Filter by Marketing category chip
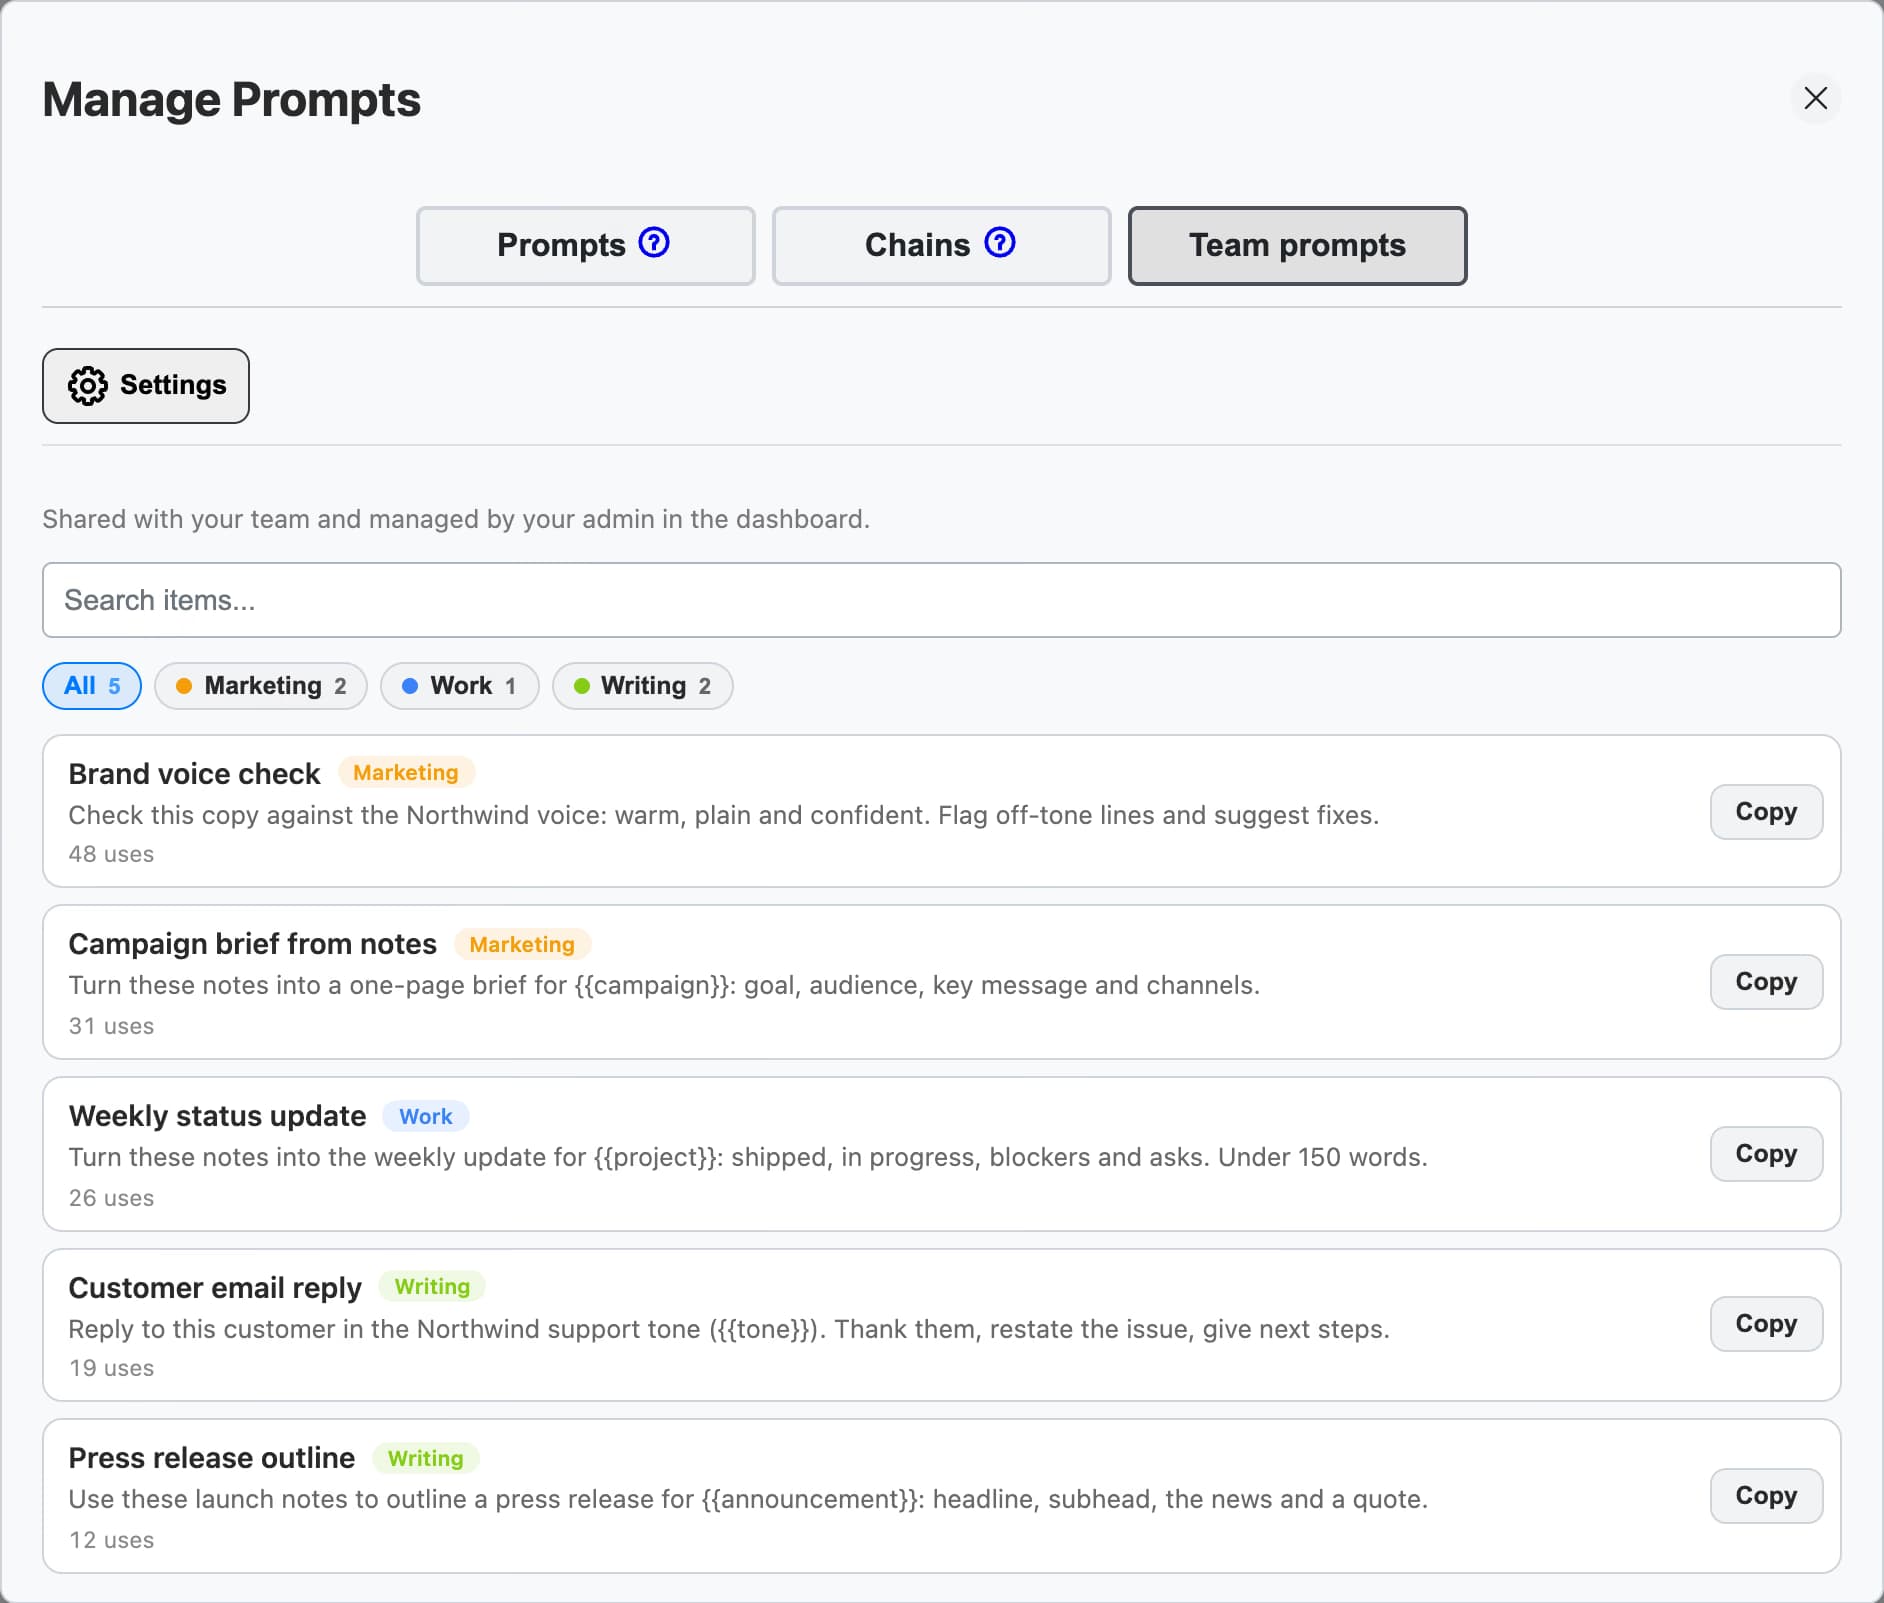Screen dimensions: 1884x1603 pos(261,686)
